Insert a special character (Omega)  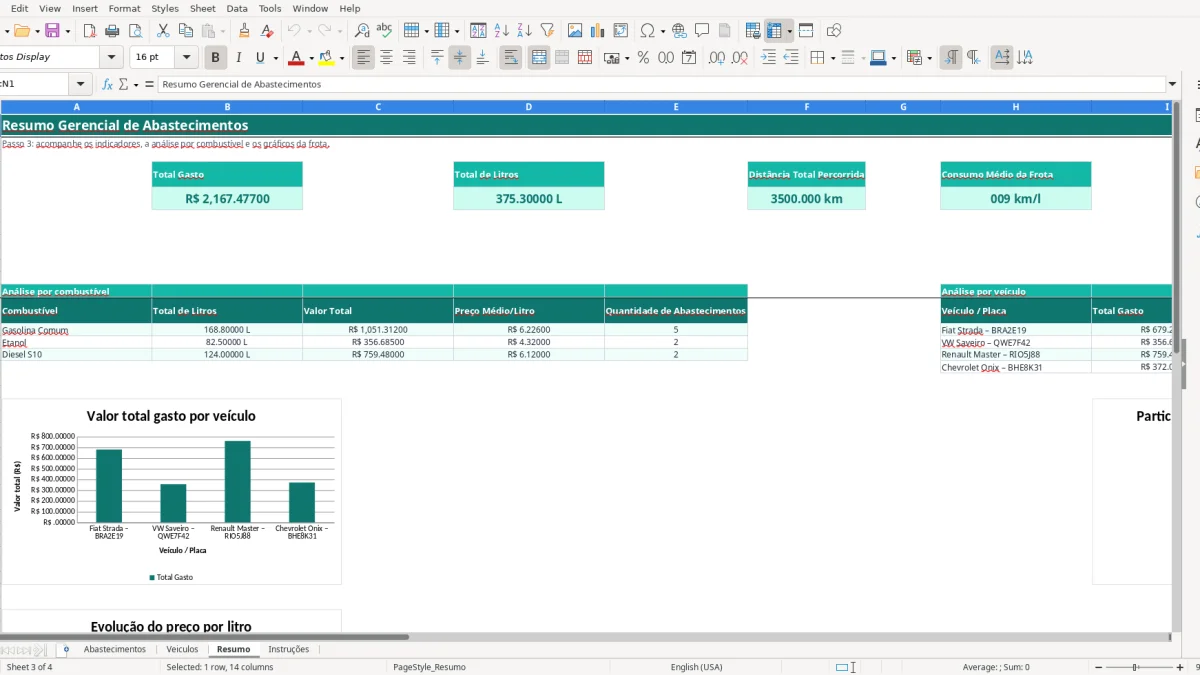(x=648, y=31)
